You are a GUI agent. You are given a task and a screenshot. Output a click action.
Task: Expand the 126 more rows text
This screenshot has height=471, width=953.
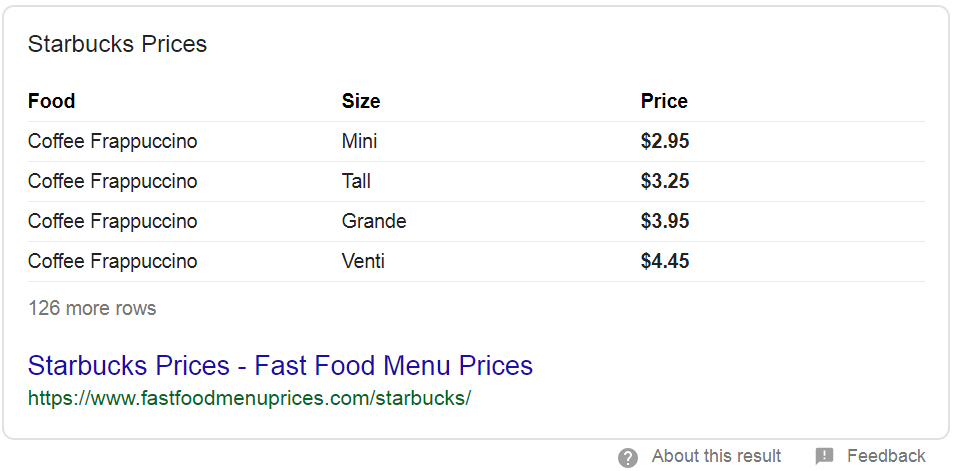pos(92,308)
